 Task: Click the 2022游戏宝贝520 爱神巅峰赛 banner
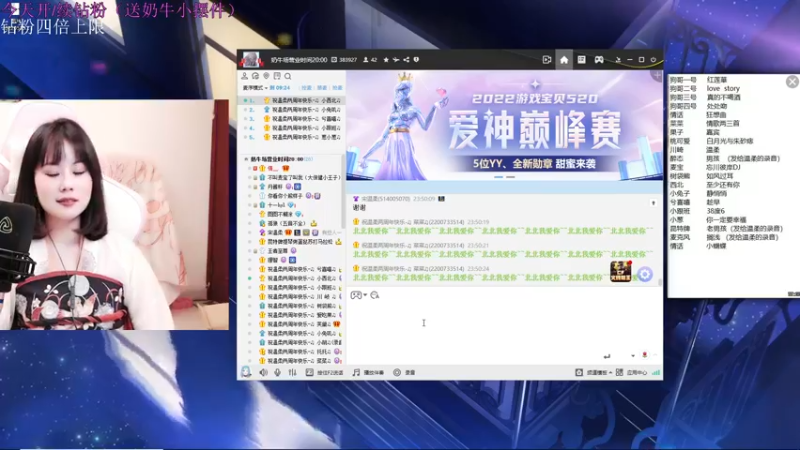click(x=504, y=125)
